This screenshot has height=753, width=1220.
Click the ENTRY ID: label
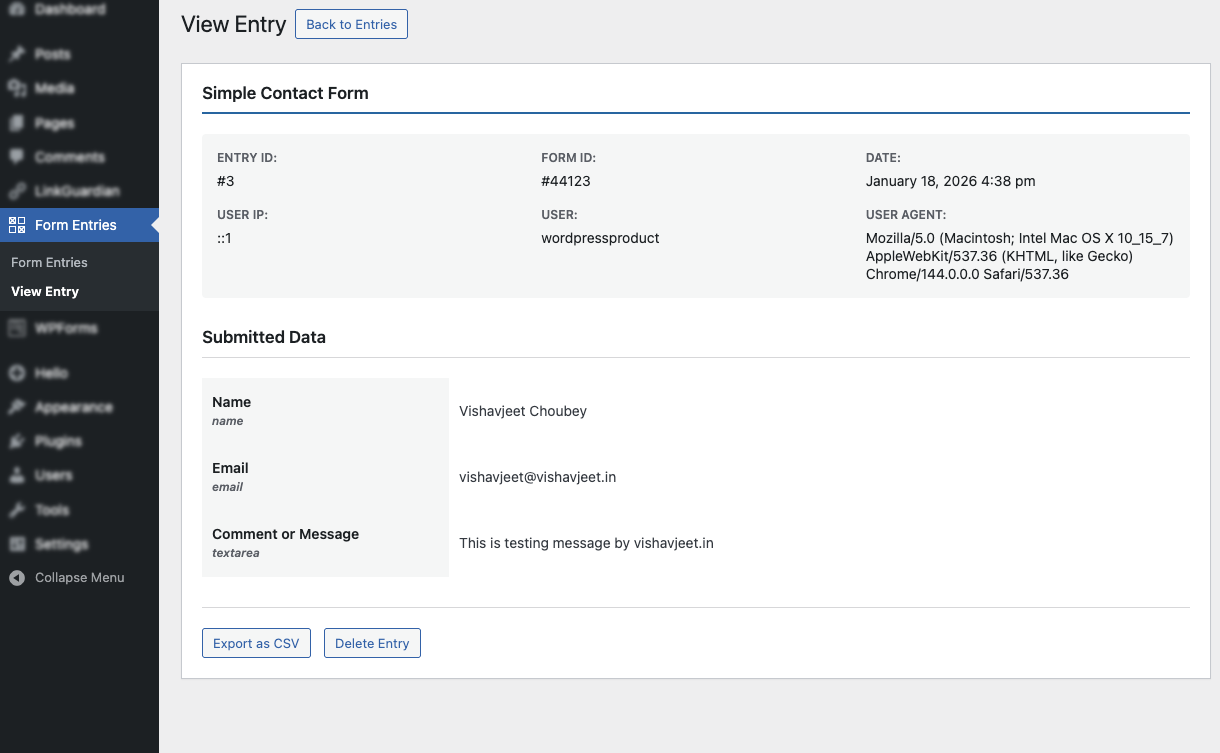247,158
